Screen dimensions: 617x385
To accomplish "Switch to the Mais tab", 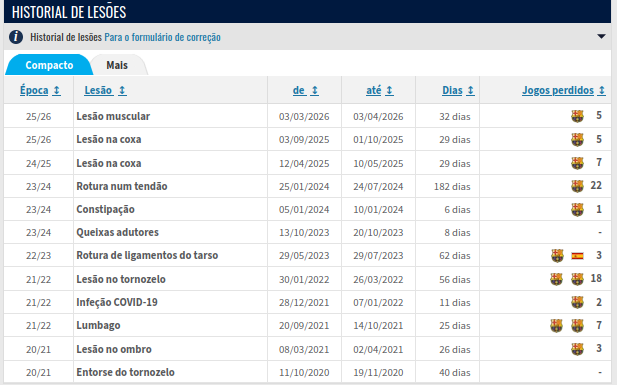I will point(117,65).
